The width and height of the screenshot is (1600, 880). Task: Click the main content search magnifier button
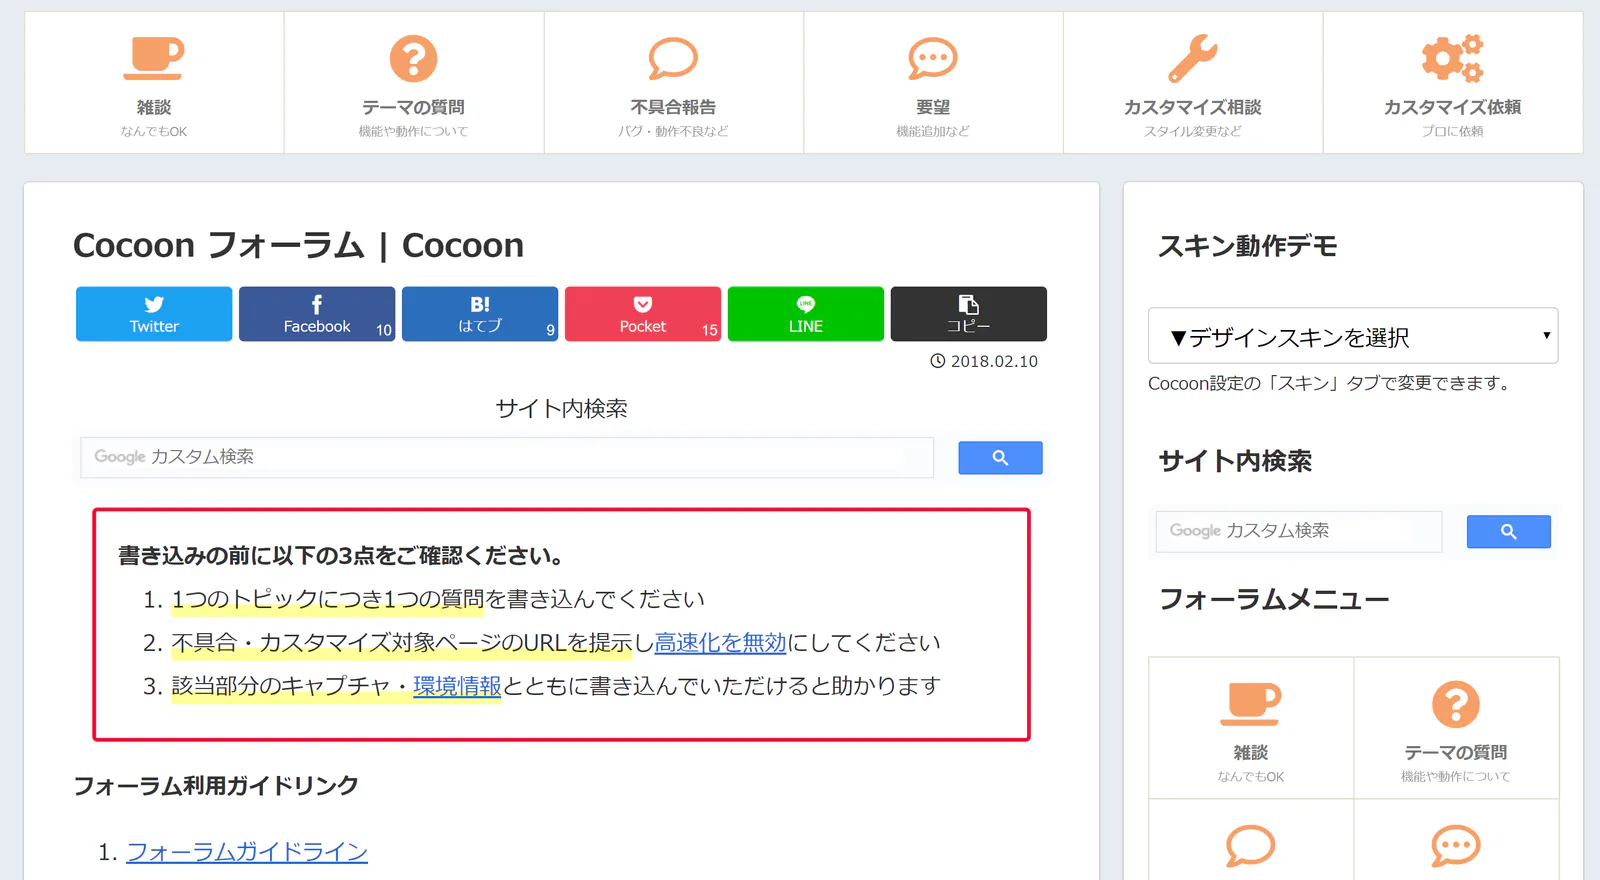click(1000, 458)
